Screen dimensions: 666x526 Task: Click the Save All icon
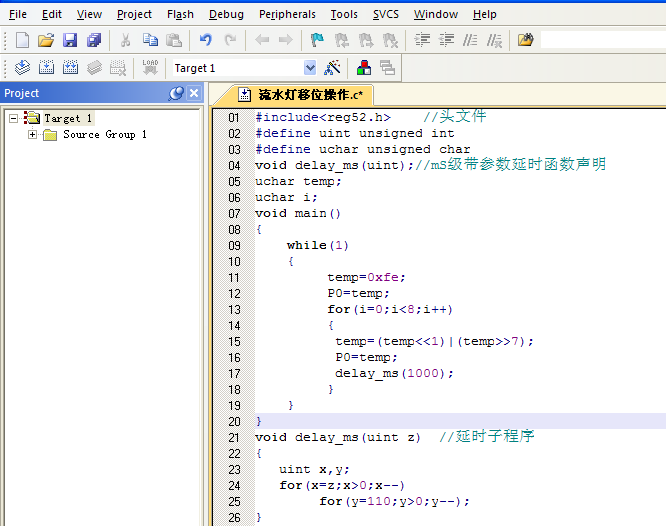point(94,40)
